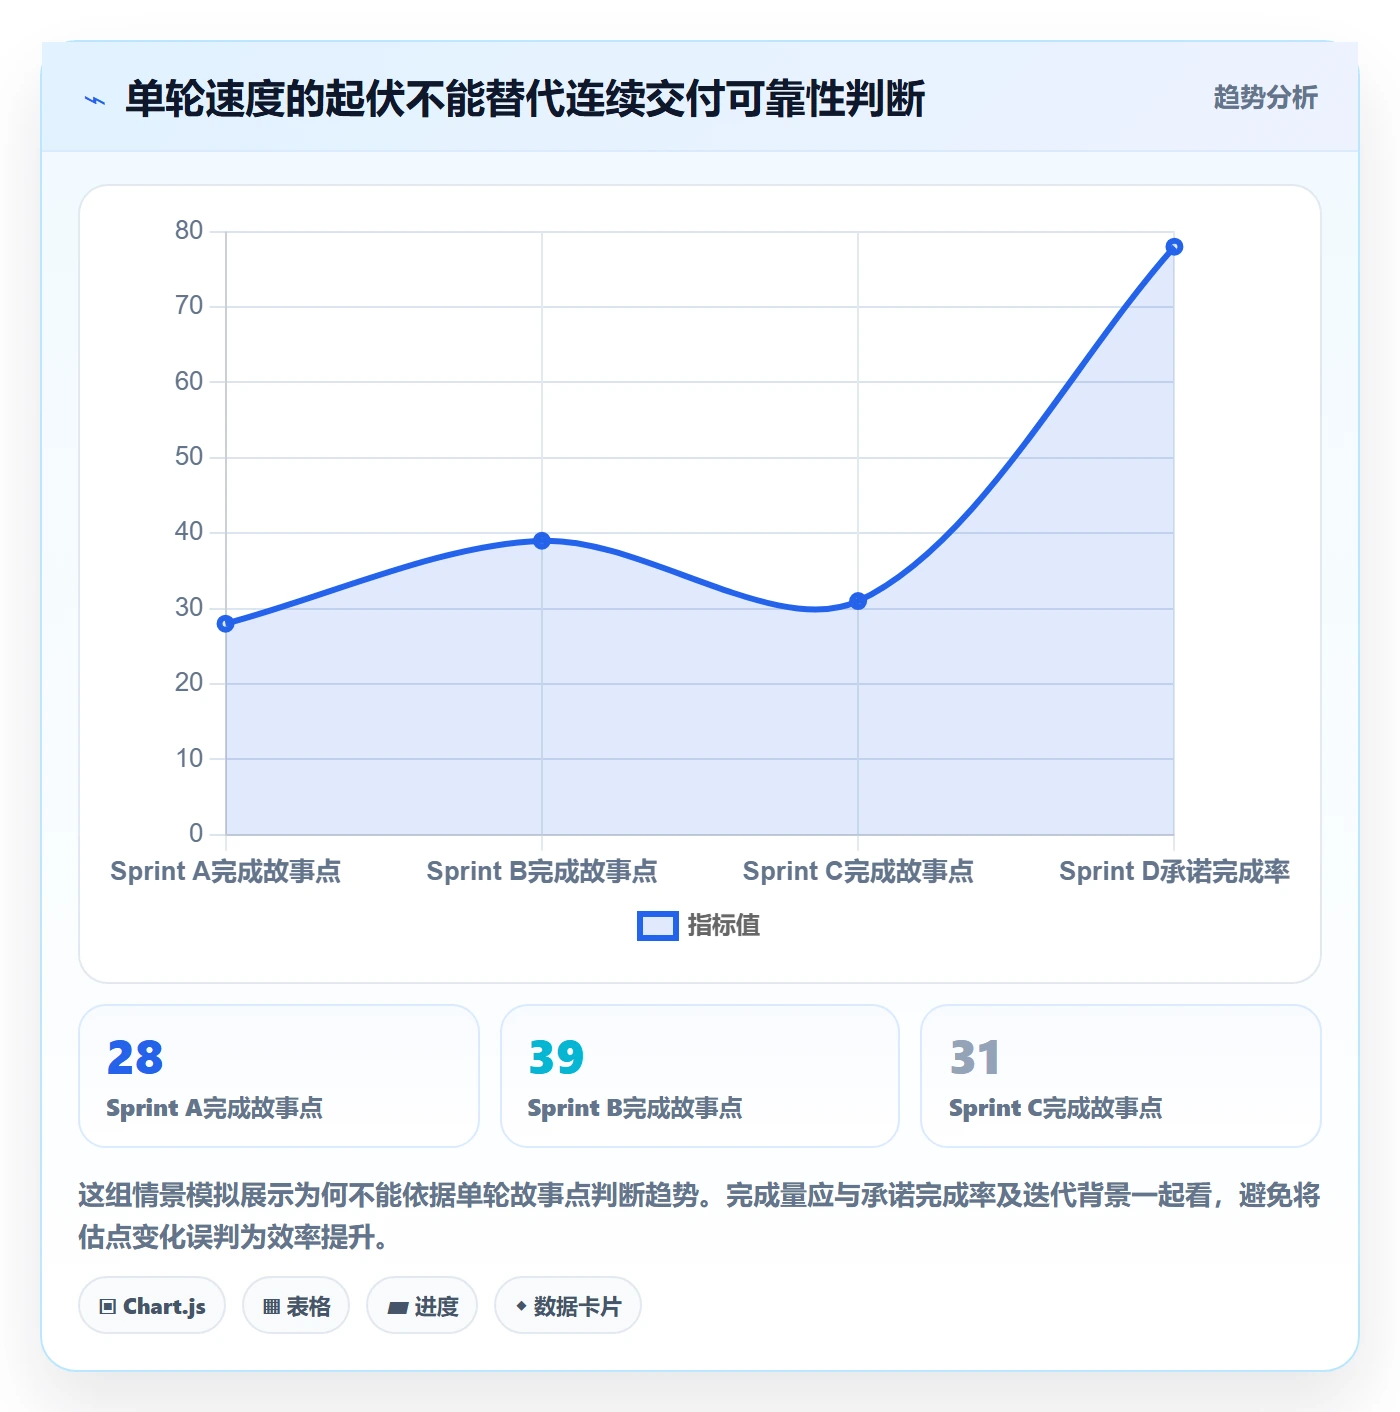
Task: Open the card showing 28 Sprint A完成故事点
Action: (279, 1076)
